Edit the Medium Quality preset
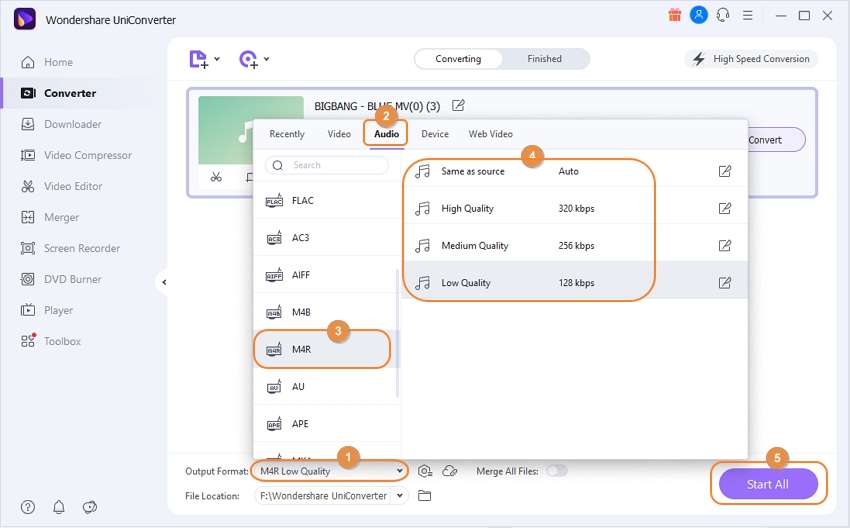Image resolution: width=850 pixels, height=528 pixels. pos(725,246)
